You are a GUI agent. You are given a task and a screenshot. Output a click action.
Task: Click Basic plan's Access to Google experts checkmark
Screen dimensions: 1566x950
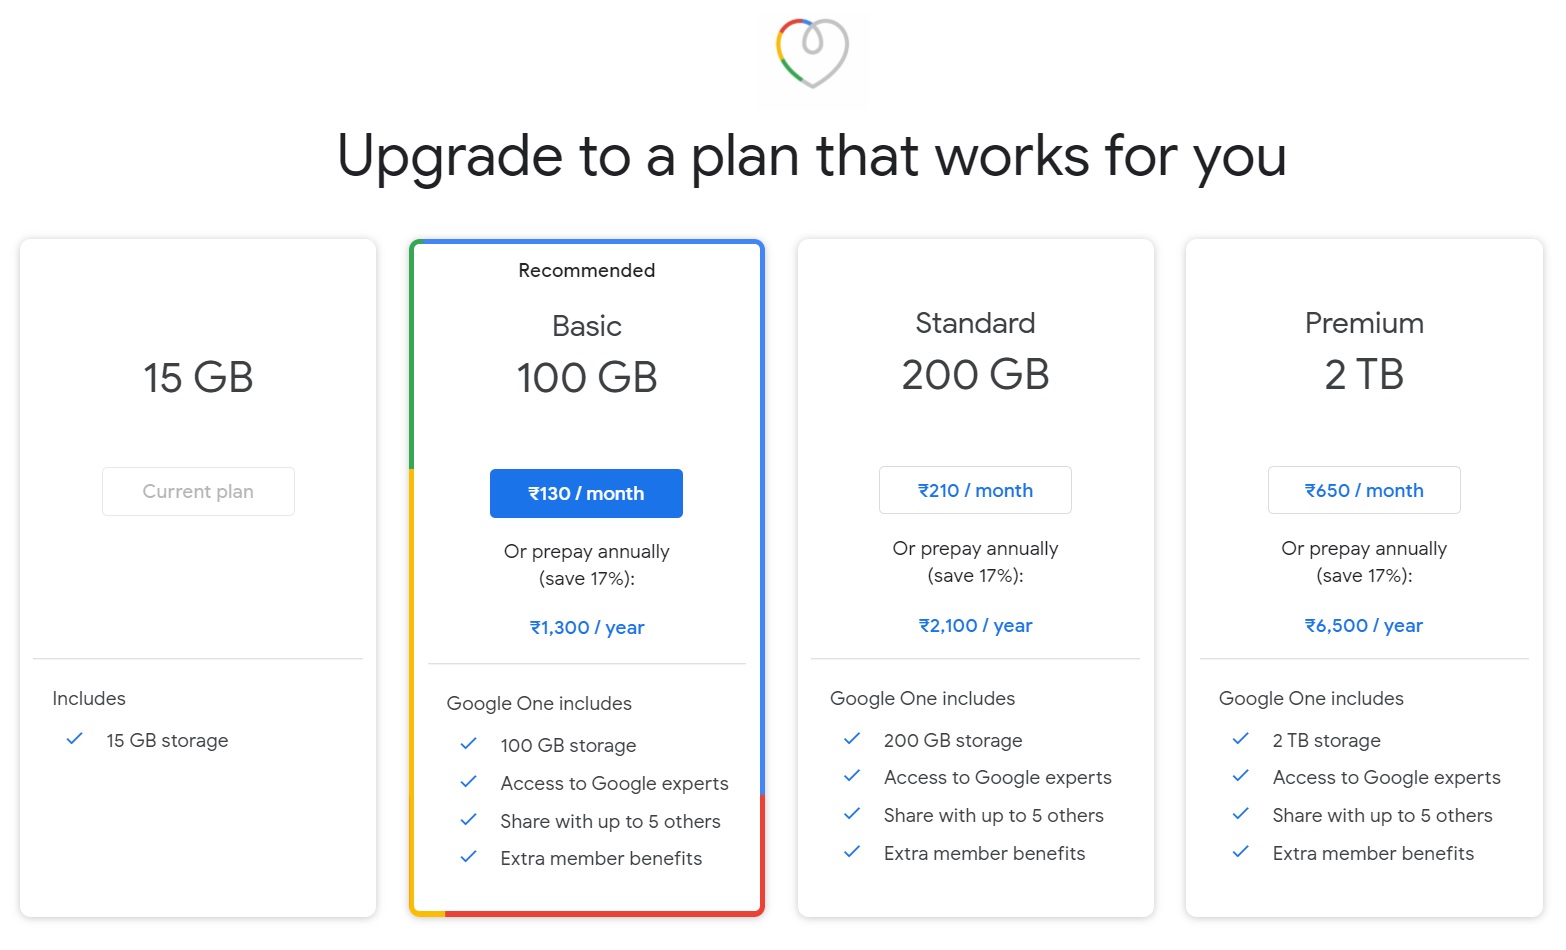pyautogui.click(x=468, y=782)
